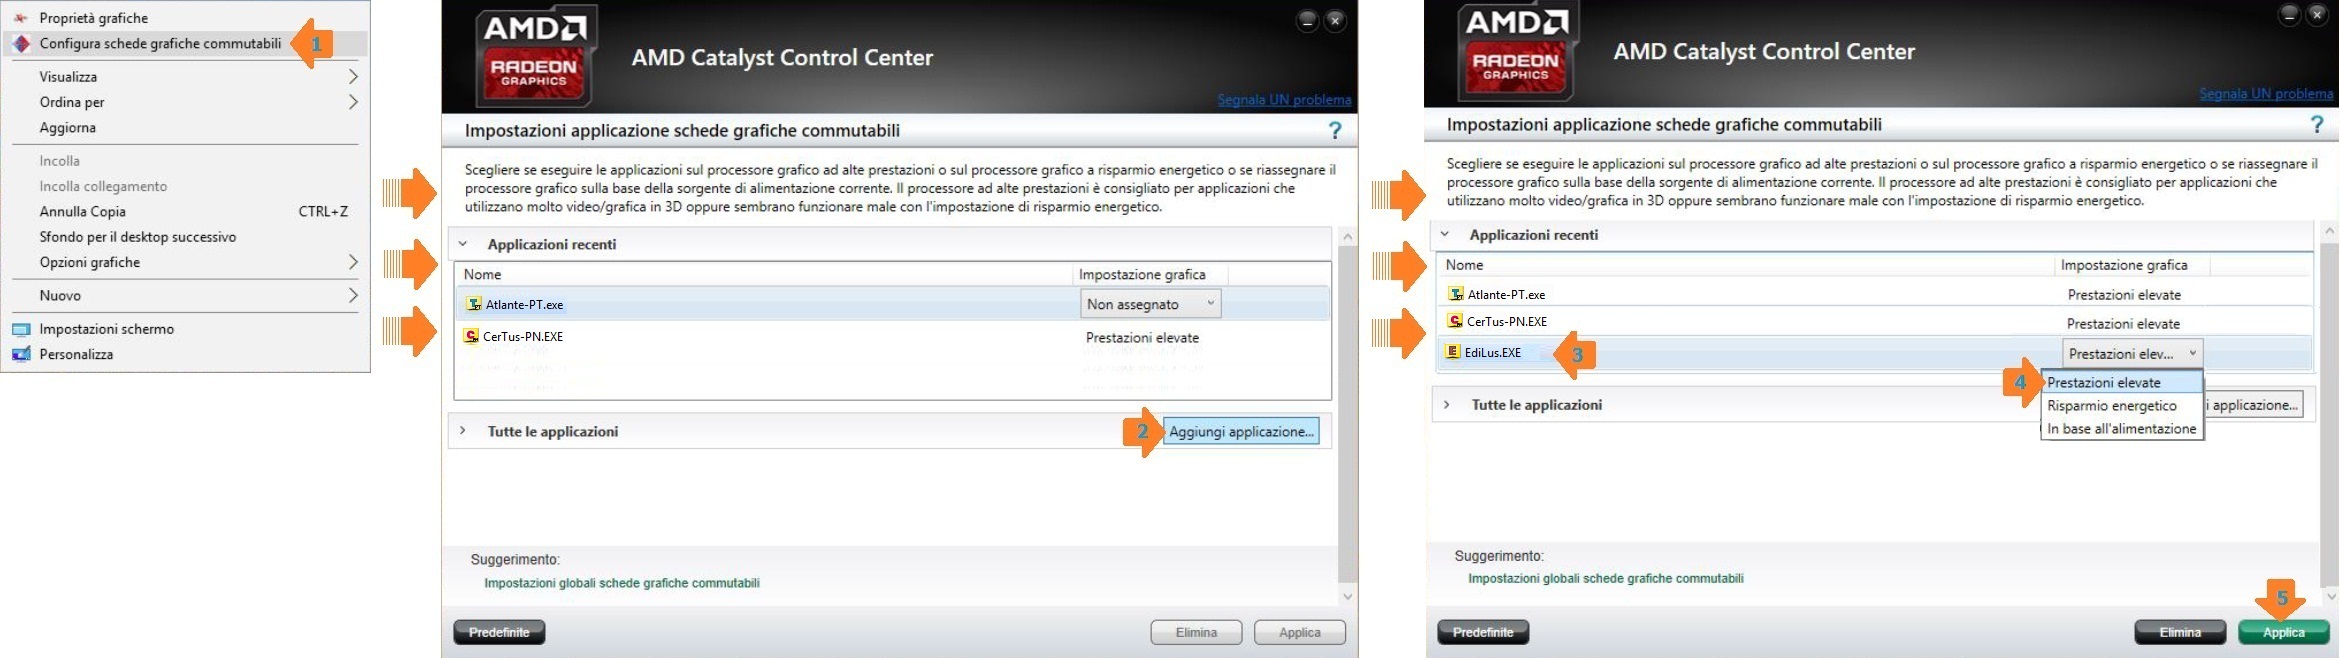Screen dimensions: 2340x658
Task: Click Predefinite in the Non assegnato window
Action: (x=499, y=632)
